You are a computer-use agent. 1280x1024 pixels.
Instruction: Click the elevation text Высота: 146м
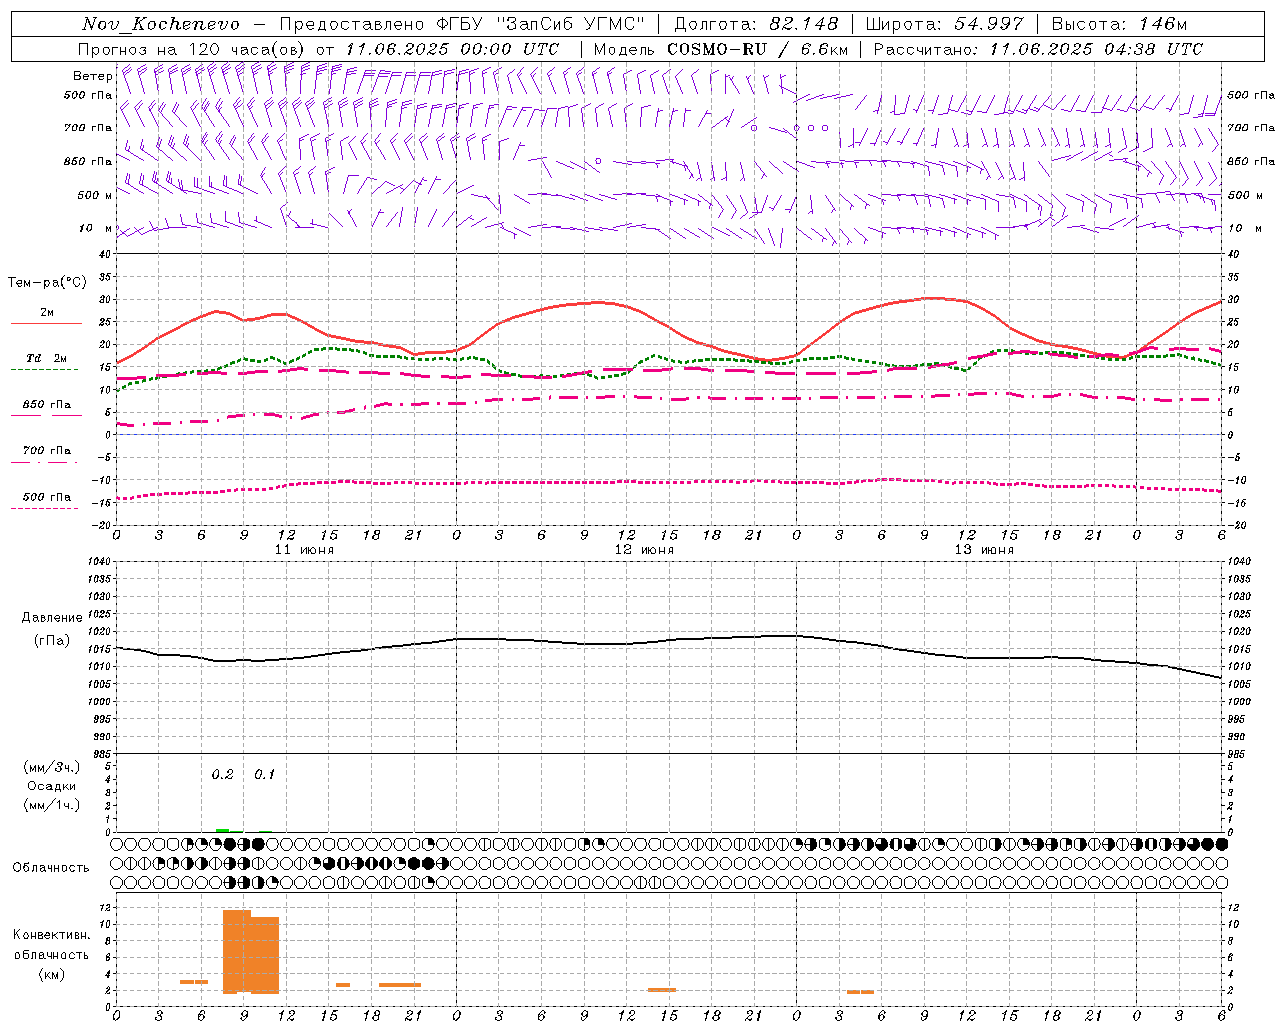click(x=1119, y=24)
